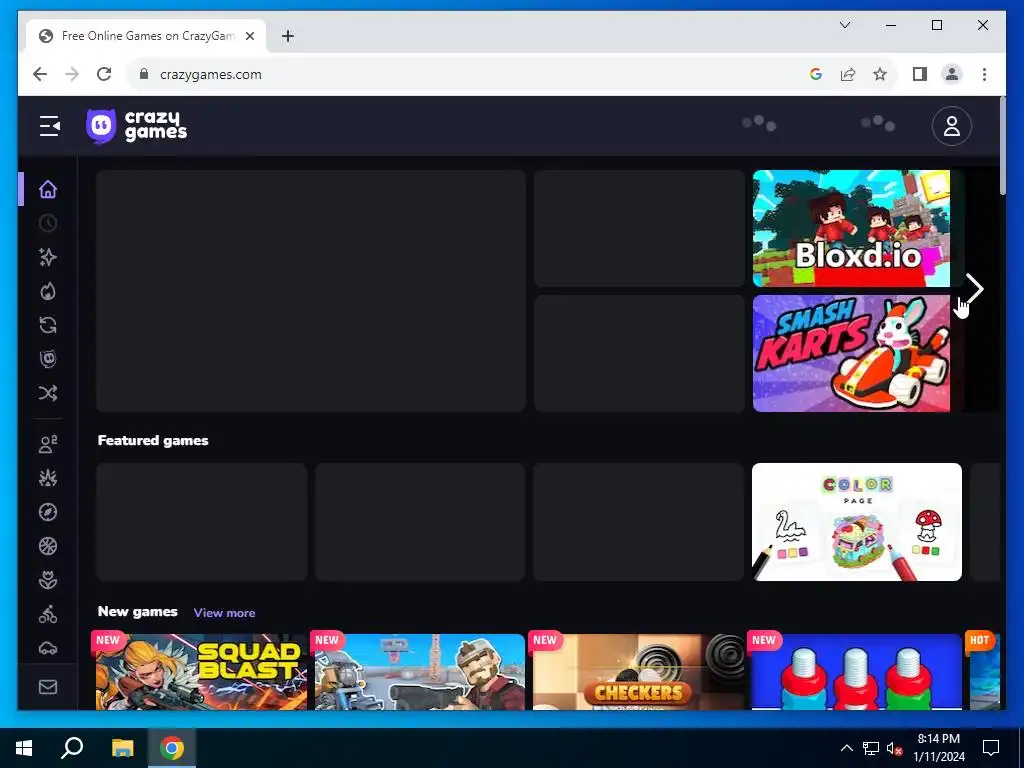Open Action burst icon in sidebar

[x=48, y=478]
